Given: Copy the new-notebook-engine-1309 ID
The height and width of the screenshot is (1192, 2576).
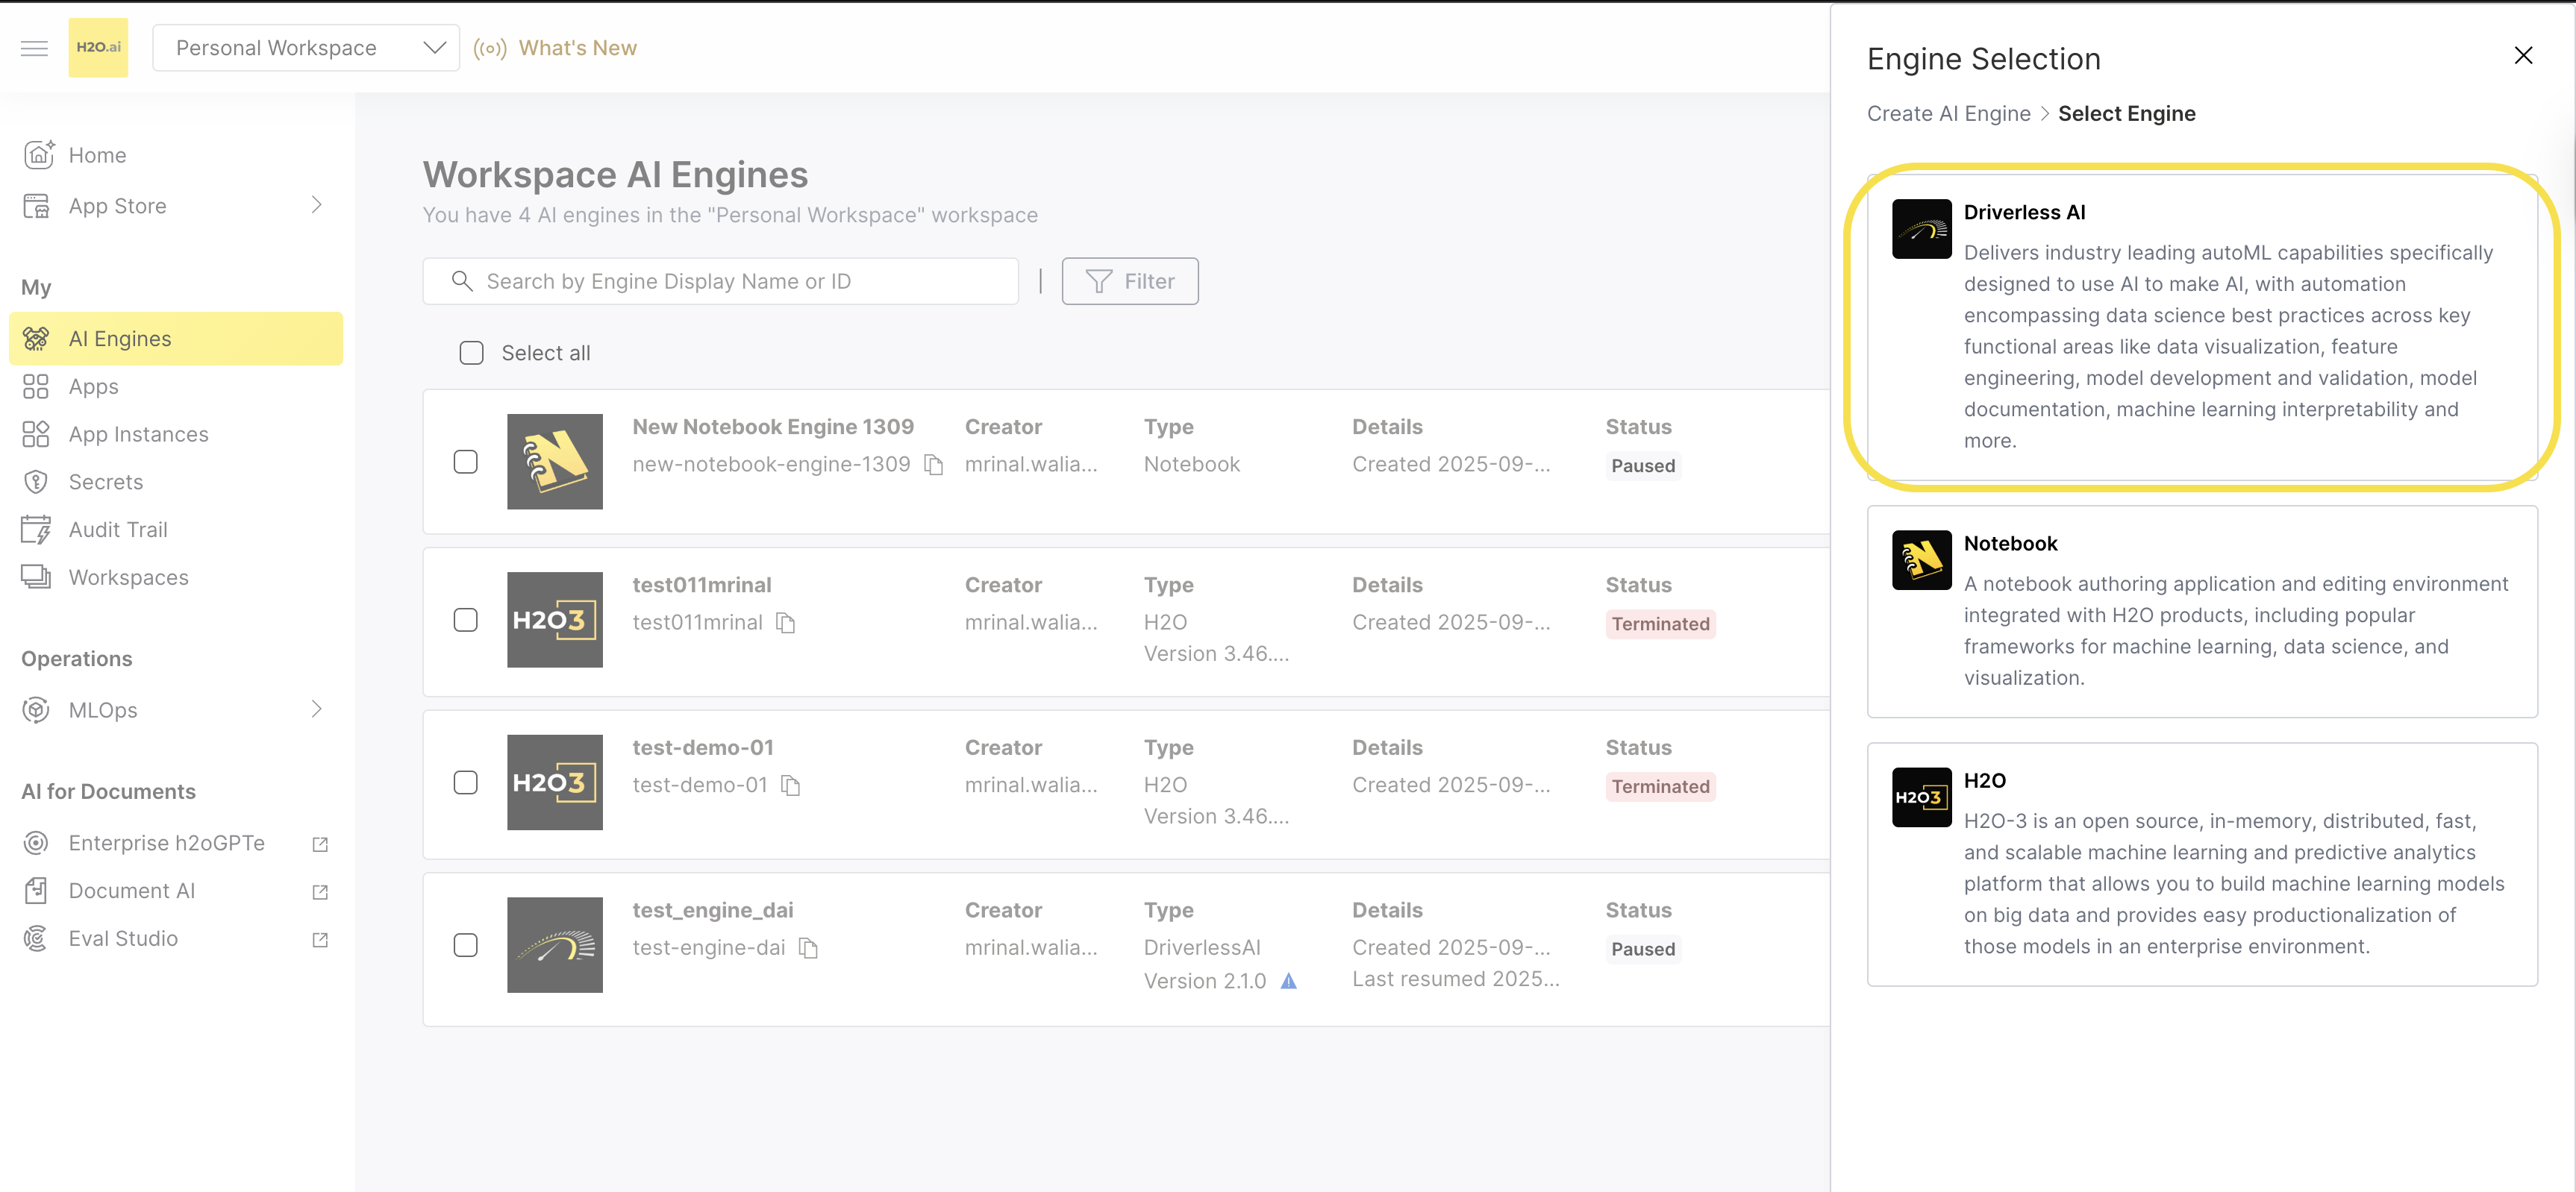Looking at the screenshot, I should click(933, 465).
